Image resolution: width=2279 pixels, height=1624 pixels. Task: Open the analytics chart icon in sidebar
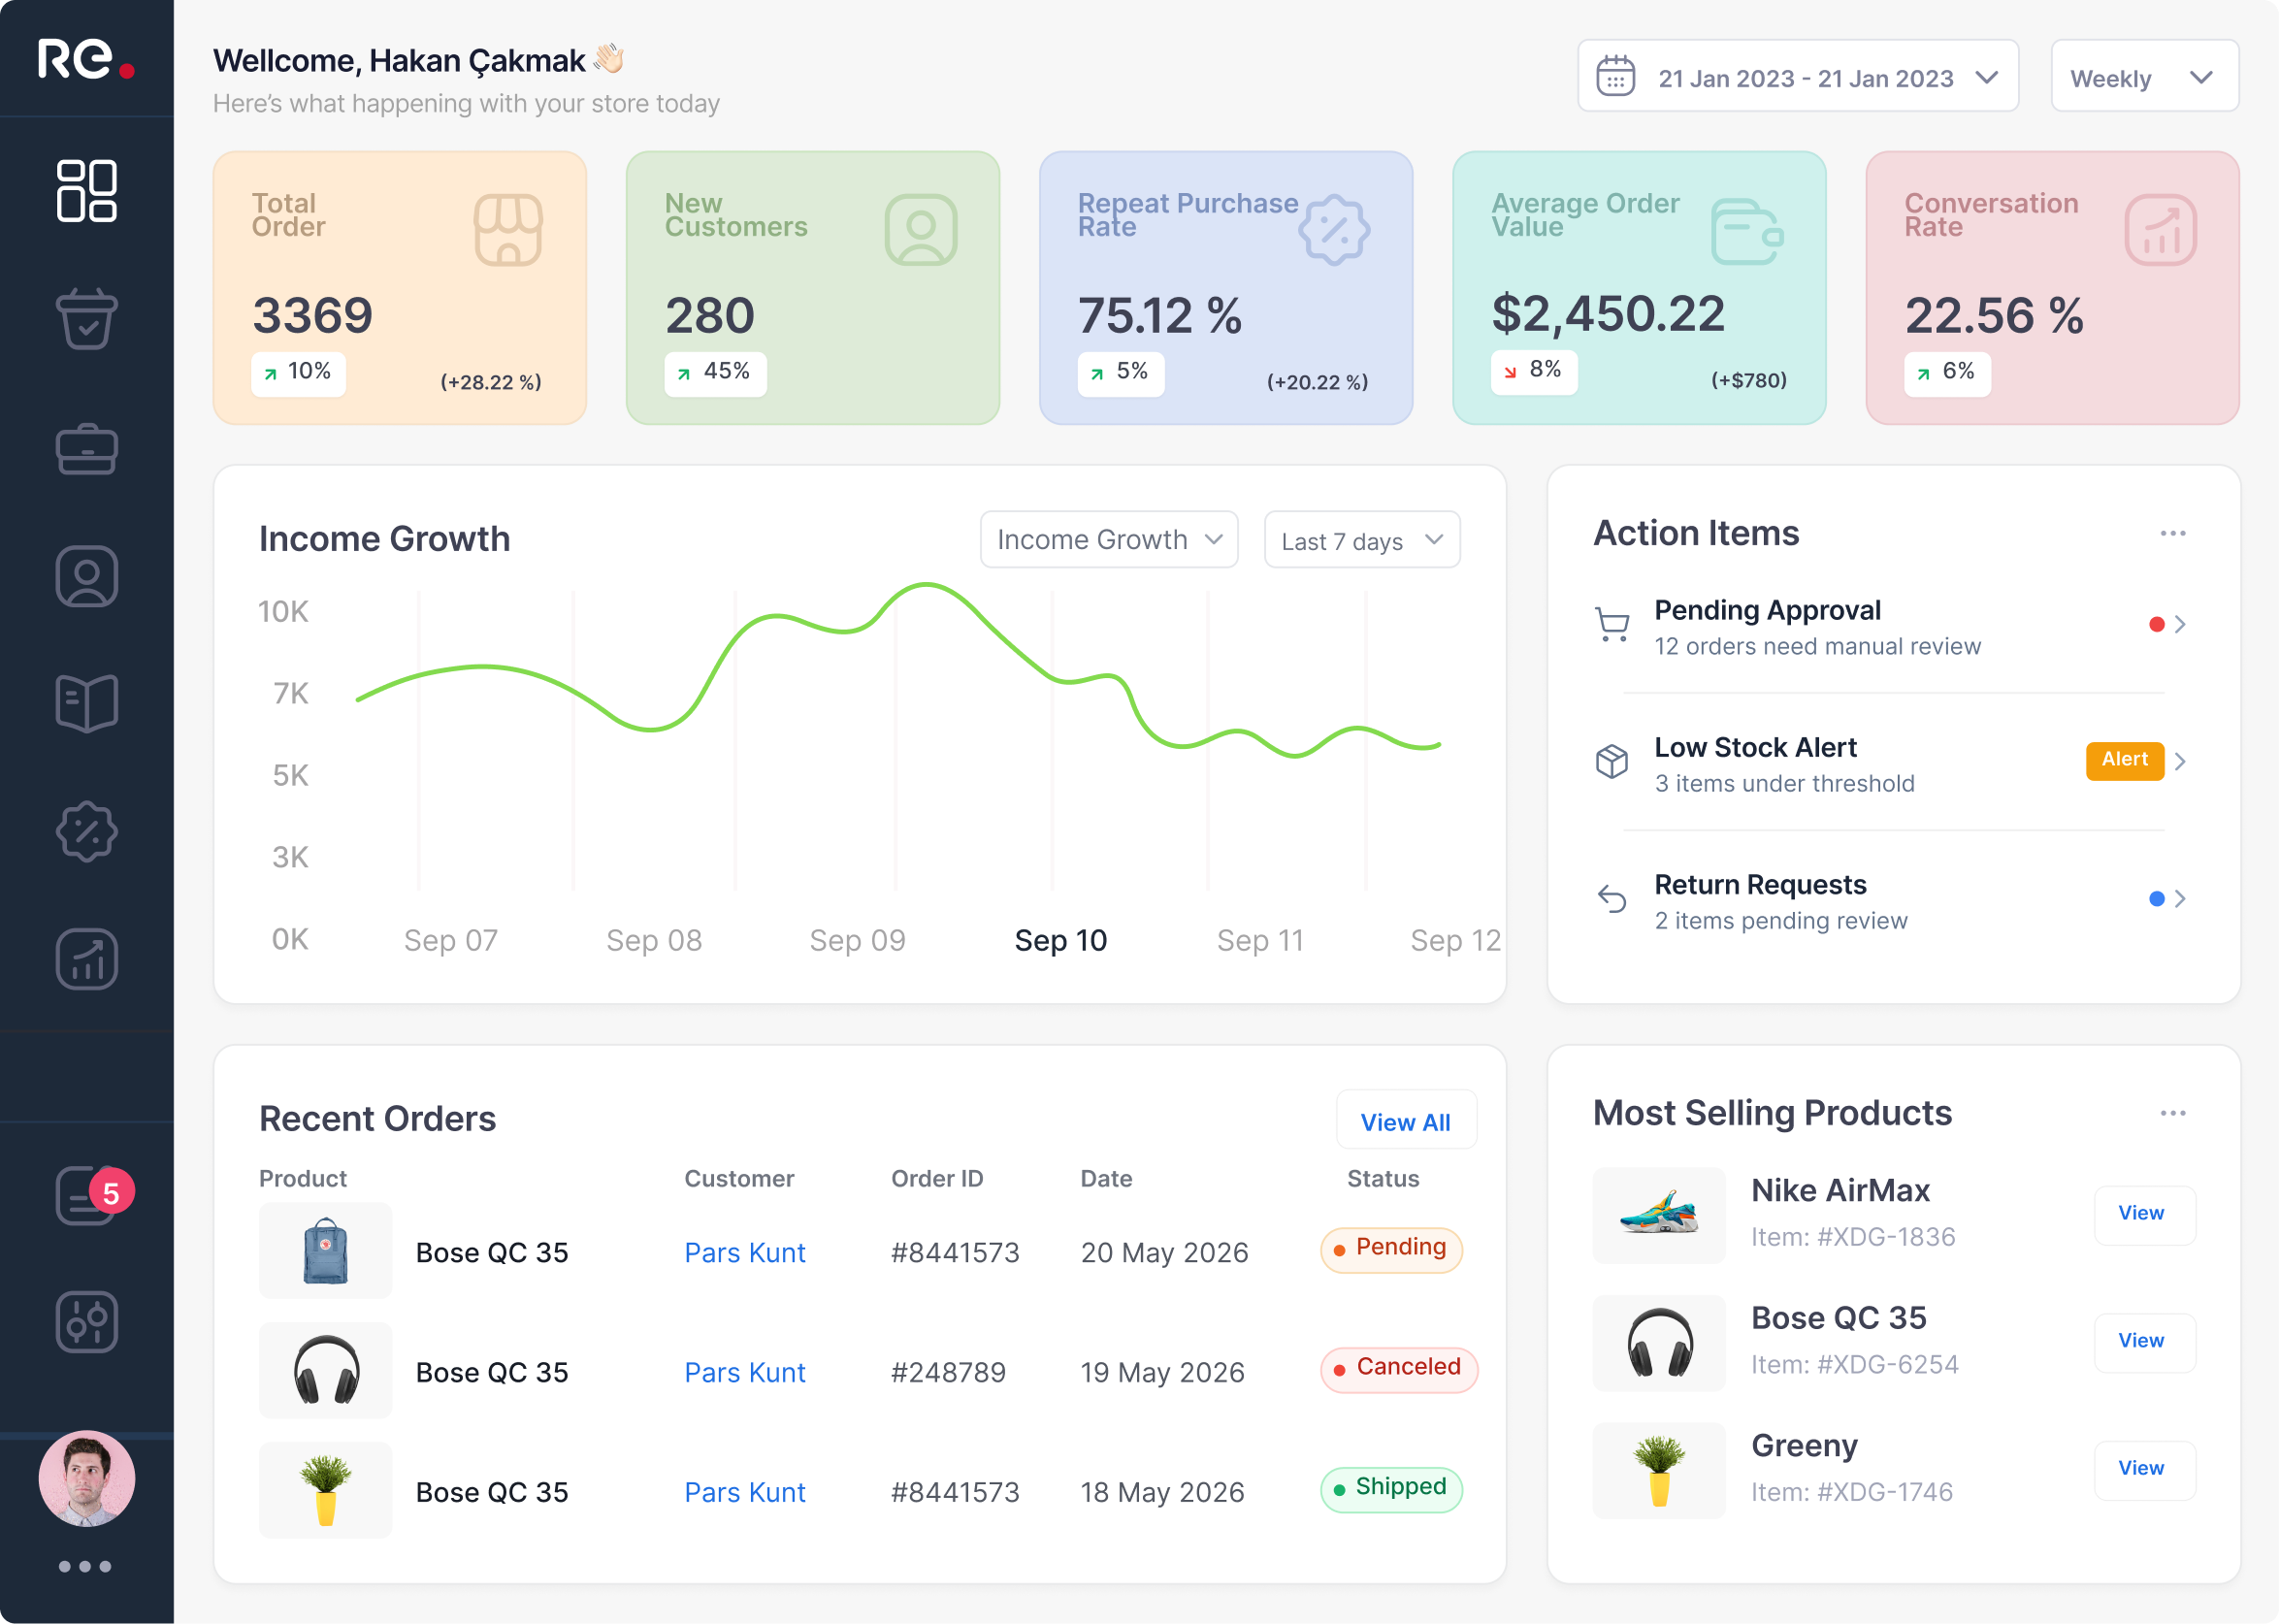tap(87, 959)
